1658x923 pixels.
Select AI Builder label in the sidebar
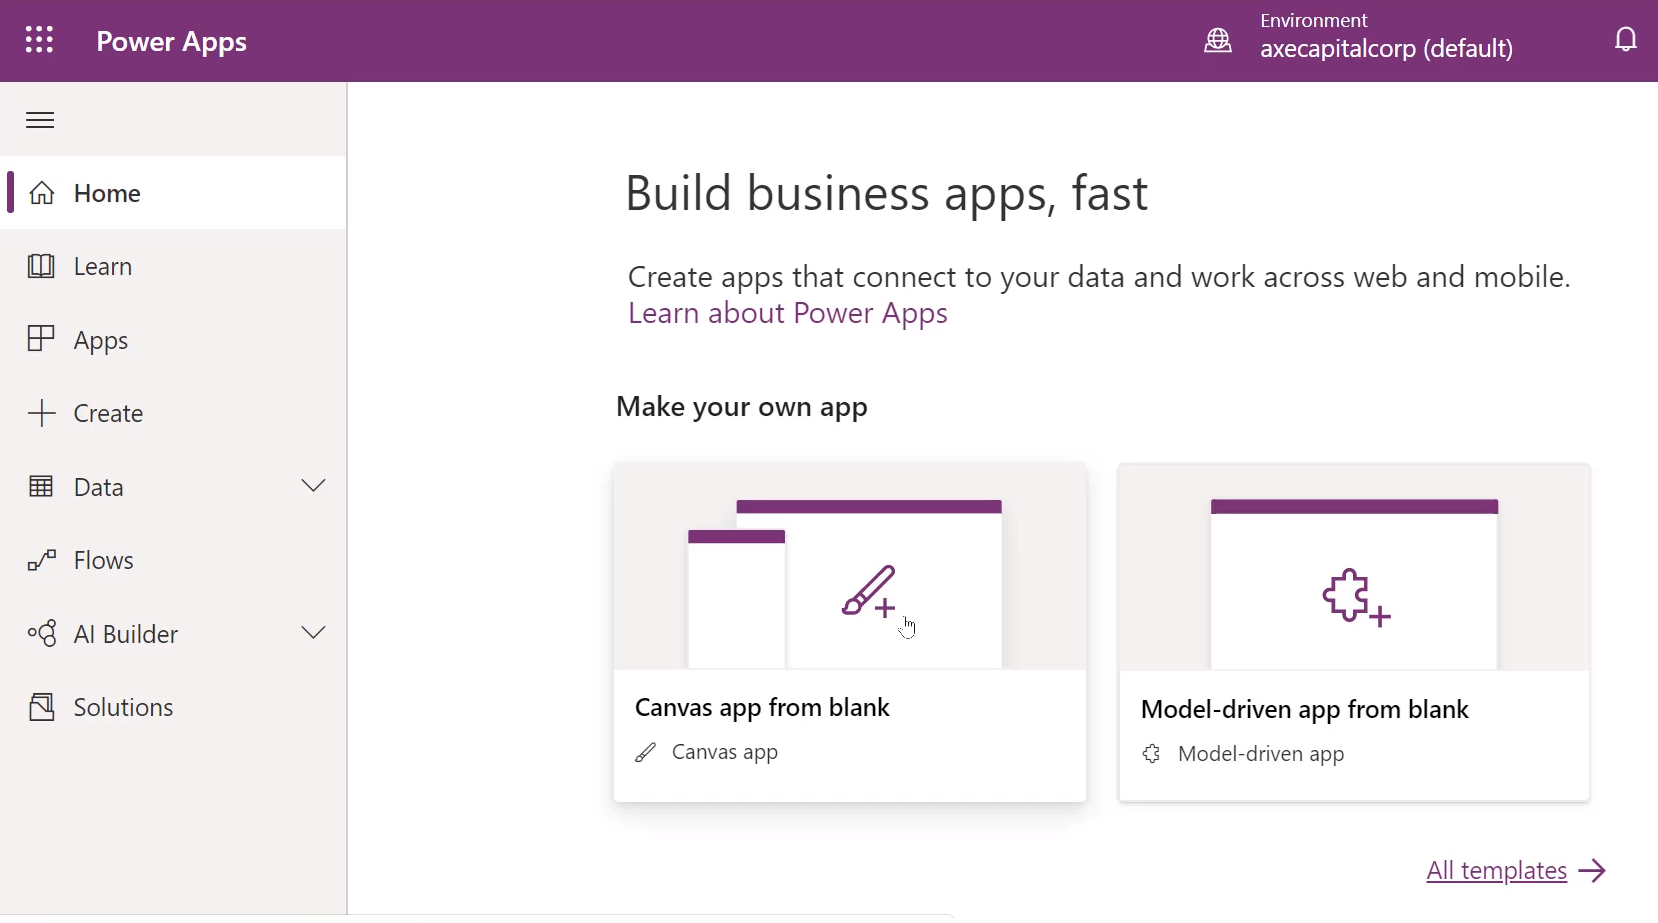[x=126, y=634]
